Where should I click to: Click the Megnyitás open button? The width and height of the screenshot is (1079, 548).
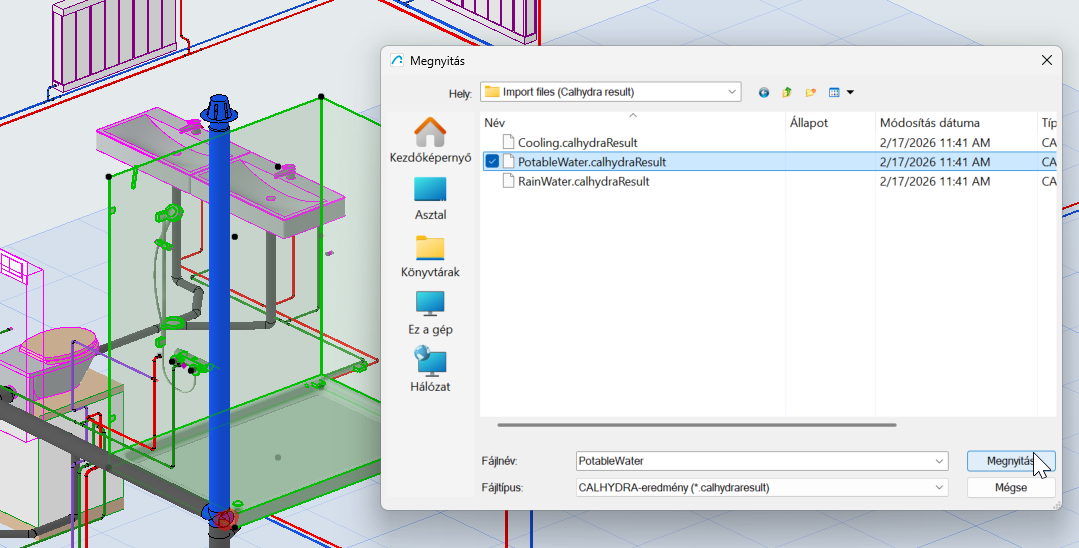[x=1010, y=461]
